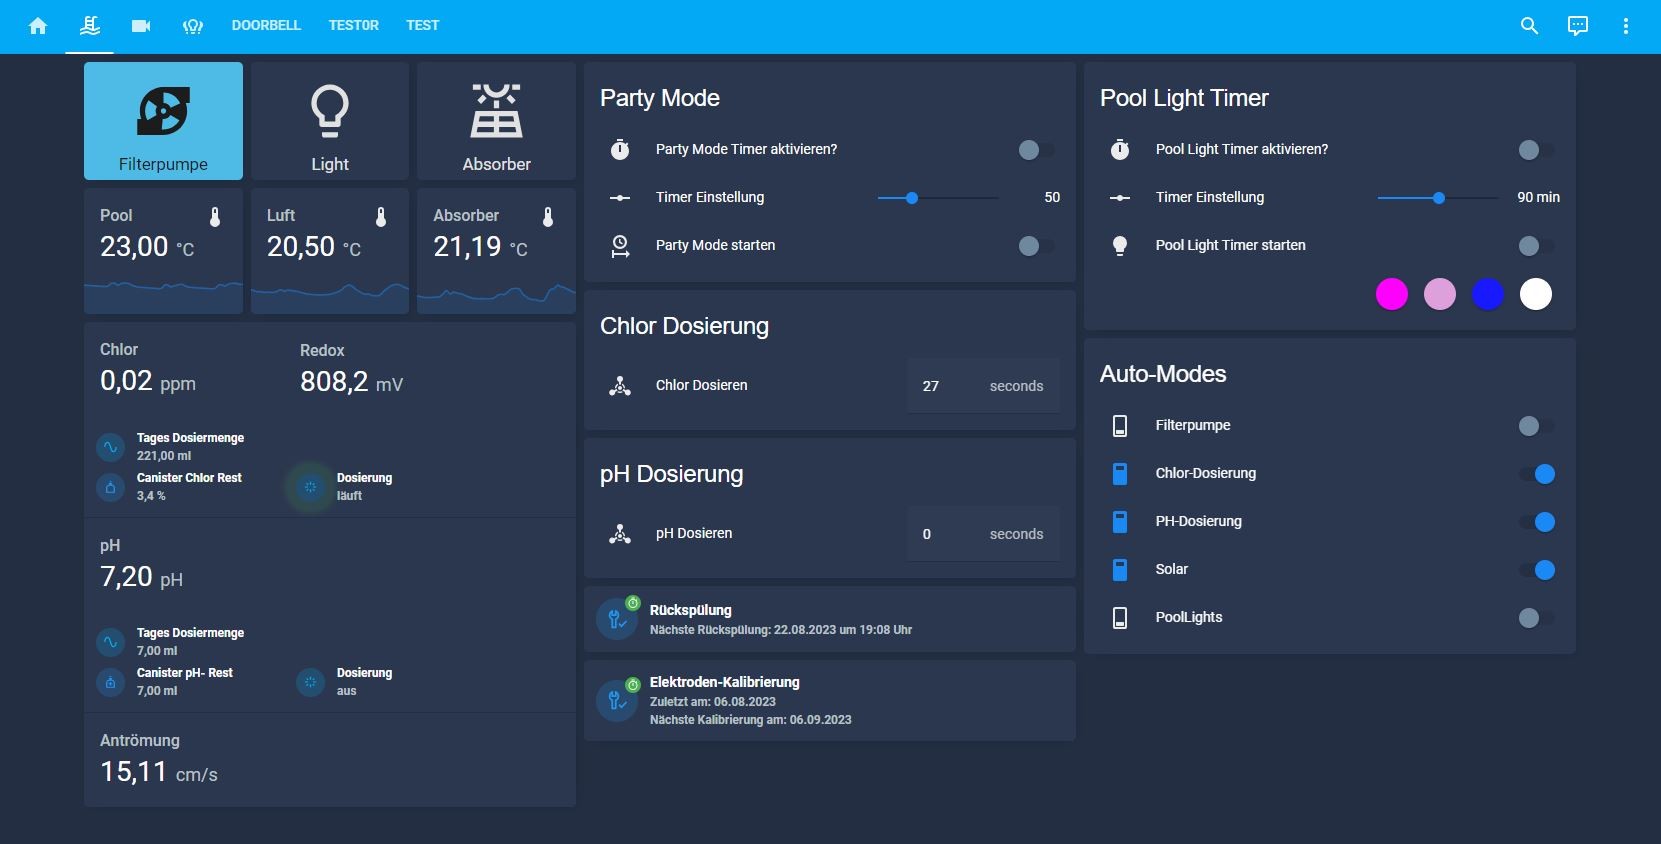Screen dimensions: 1661x844
Task: Open search in the top bar
Action: click(1529, 26)
